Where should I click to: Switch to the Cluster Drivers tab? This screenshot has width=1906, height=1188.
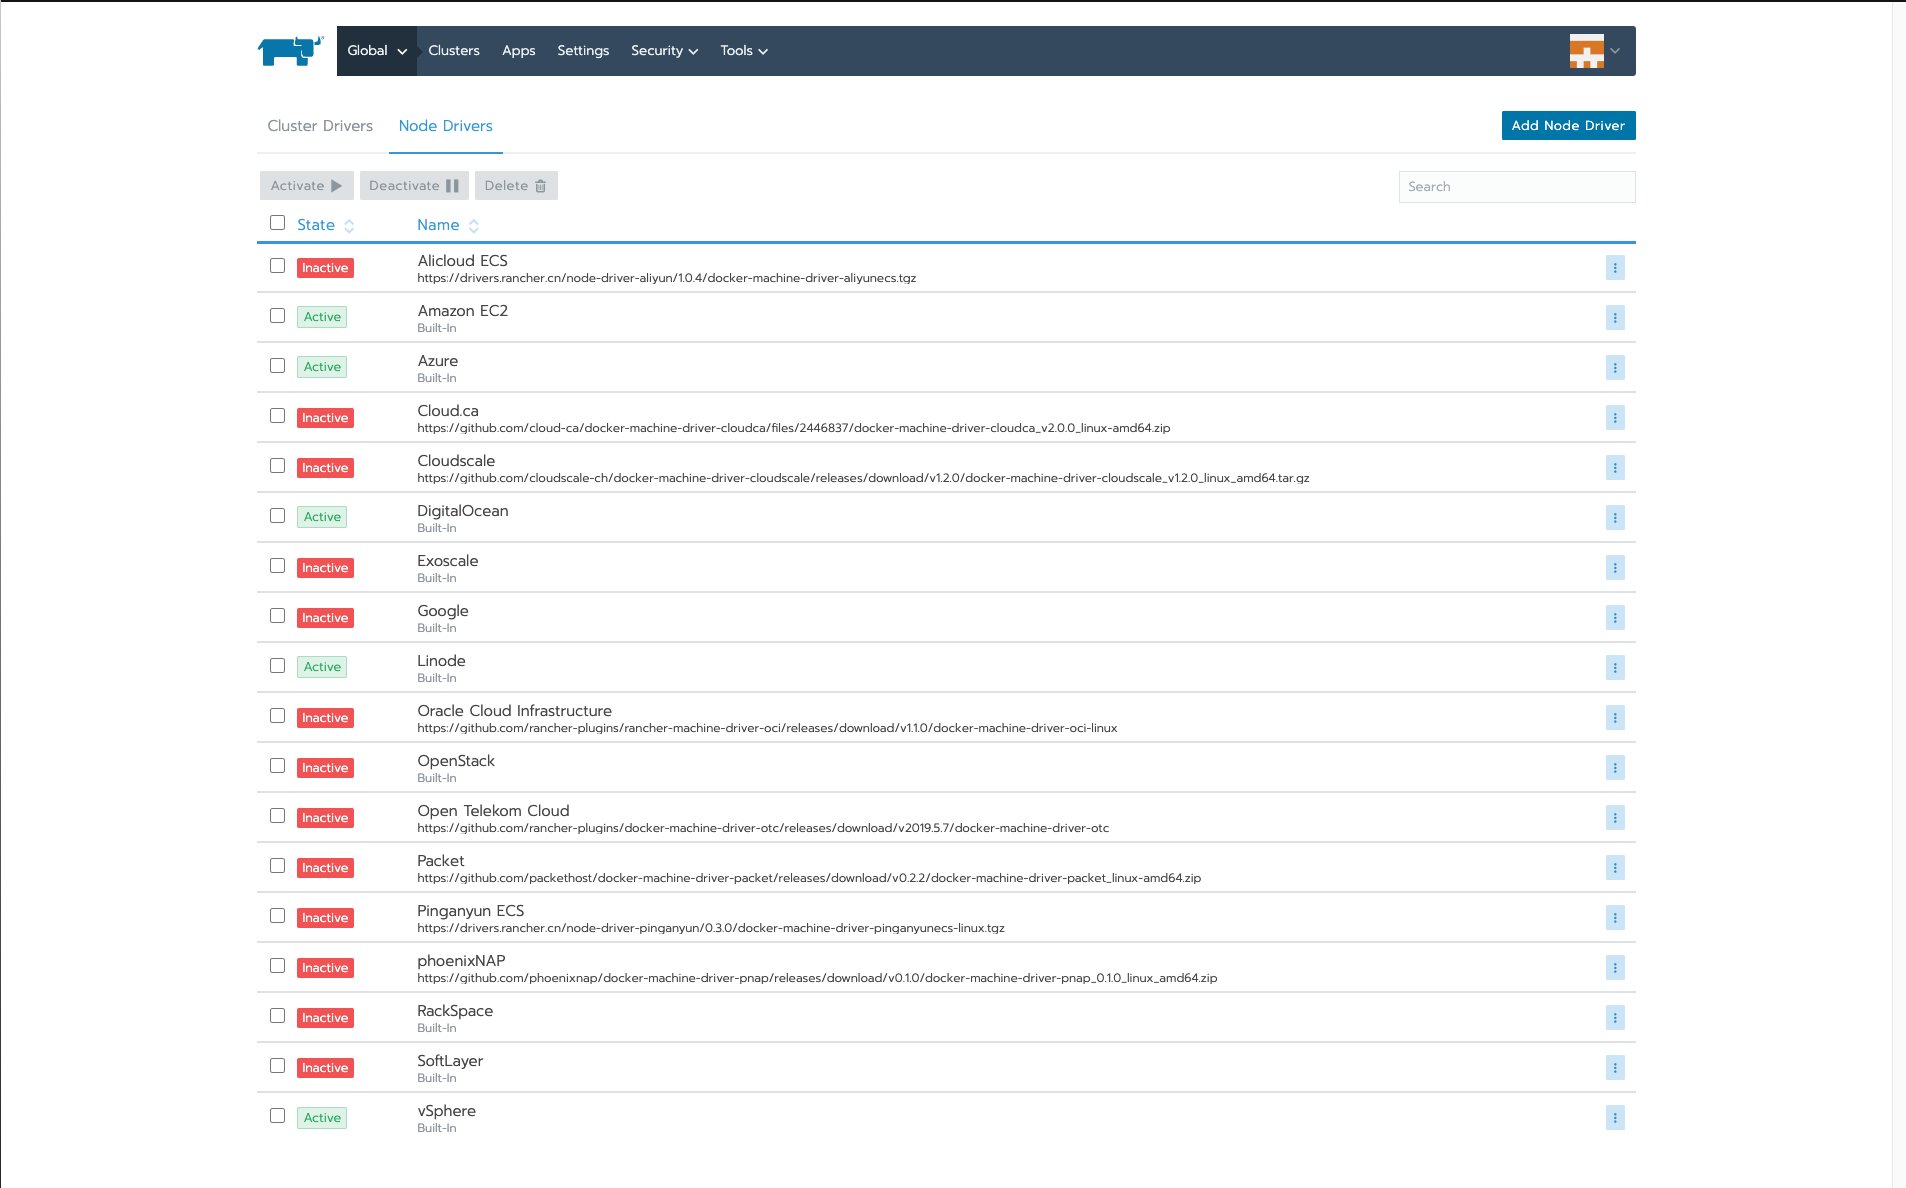320,126
